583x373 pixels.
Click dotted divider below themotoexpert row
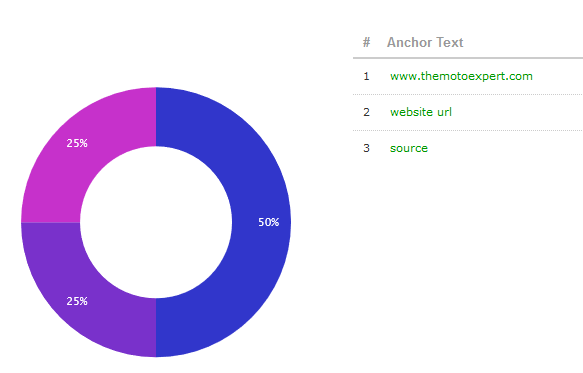468,94
